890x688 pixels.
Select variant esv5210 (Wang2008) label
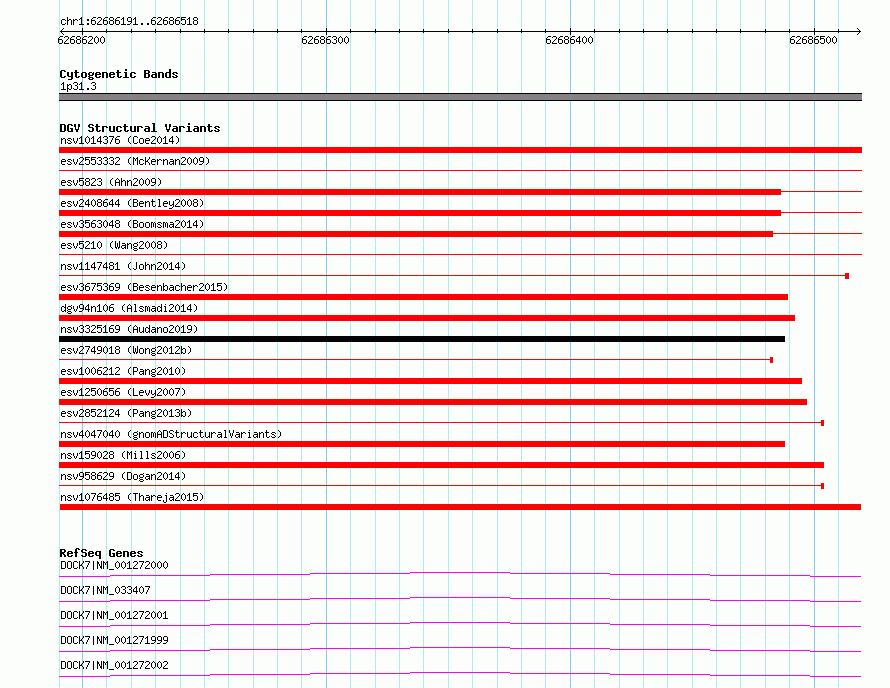click(x=114, y=245)
